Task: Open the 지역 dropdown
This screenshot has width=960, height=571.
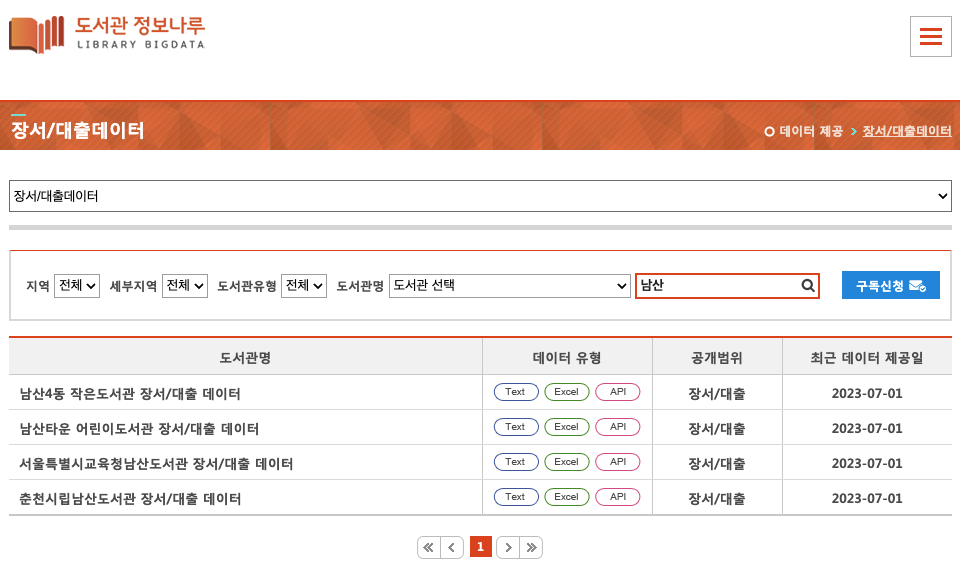Action: pyautogui.click(x=77, y=286)
